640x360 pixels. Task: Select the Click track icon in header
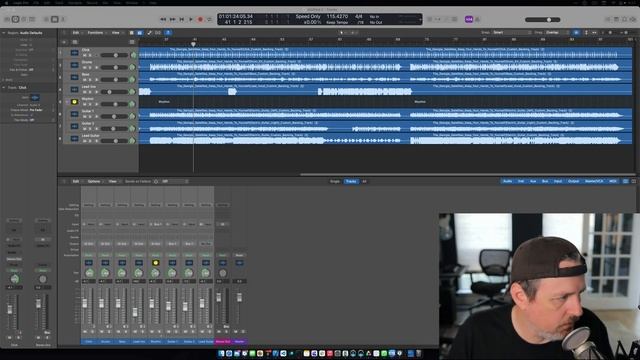tap(74, 53)
